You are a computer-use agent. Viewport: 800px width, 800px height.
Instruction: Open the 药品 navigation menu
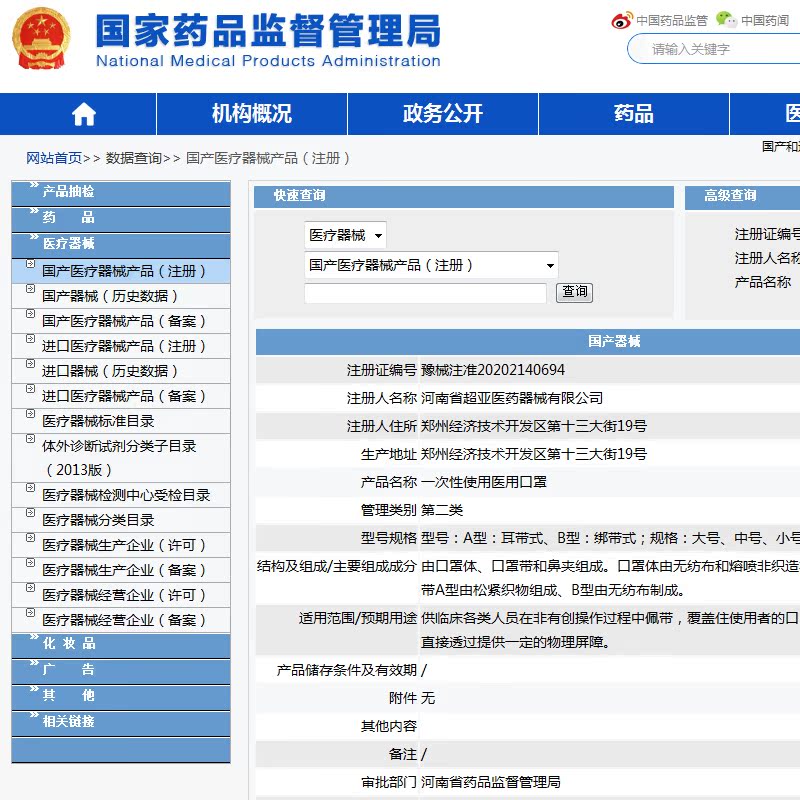(x=634, y=114)
